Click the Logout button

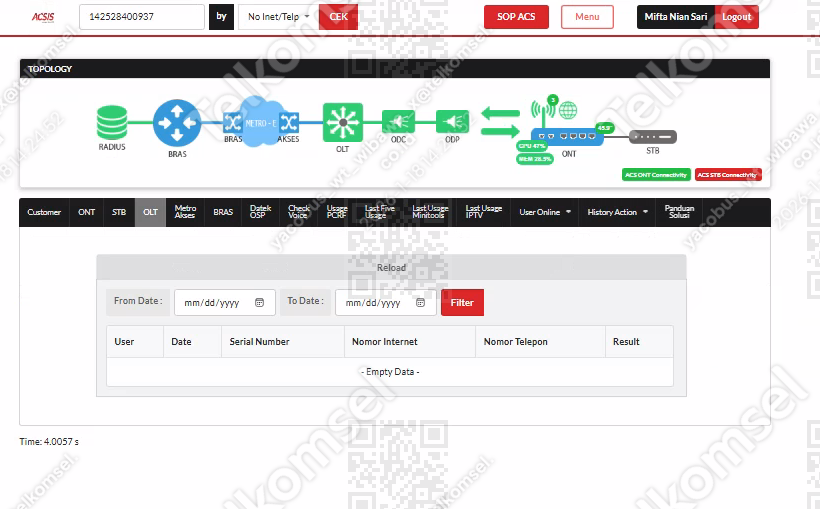736,17
